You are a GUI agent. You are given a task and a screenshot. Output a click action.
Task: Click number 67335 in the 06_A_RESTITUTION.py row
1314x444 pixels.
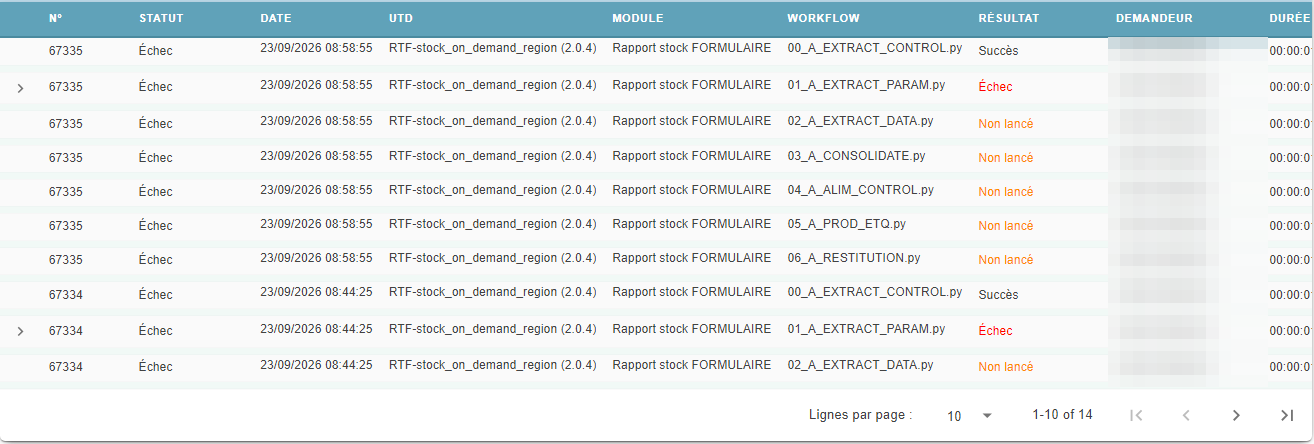pyautogui.click(x=65, y=260)
